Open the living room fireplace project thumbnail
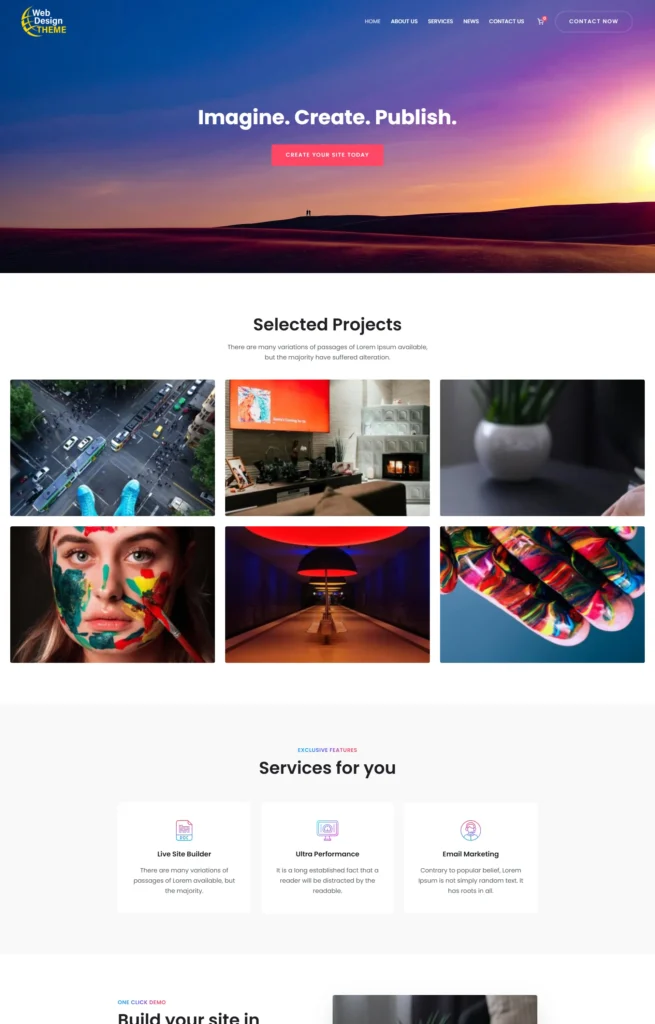This screenshot has height=1024, width=655. pos(327,448)
